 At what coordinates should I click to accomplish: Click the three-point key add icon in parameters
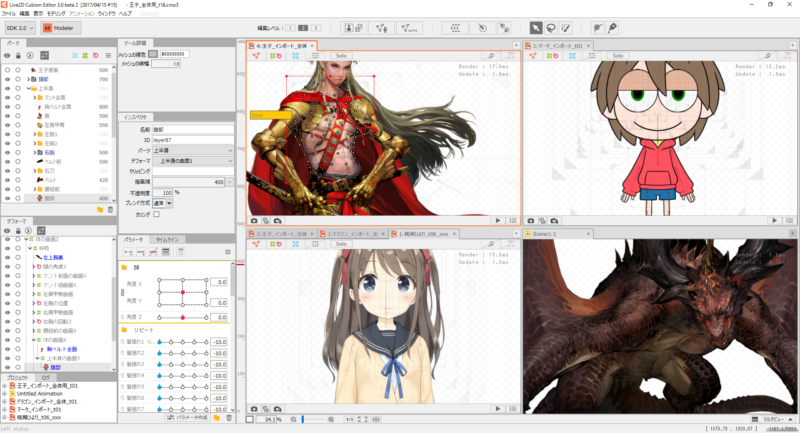140,252
